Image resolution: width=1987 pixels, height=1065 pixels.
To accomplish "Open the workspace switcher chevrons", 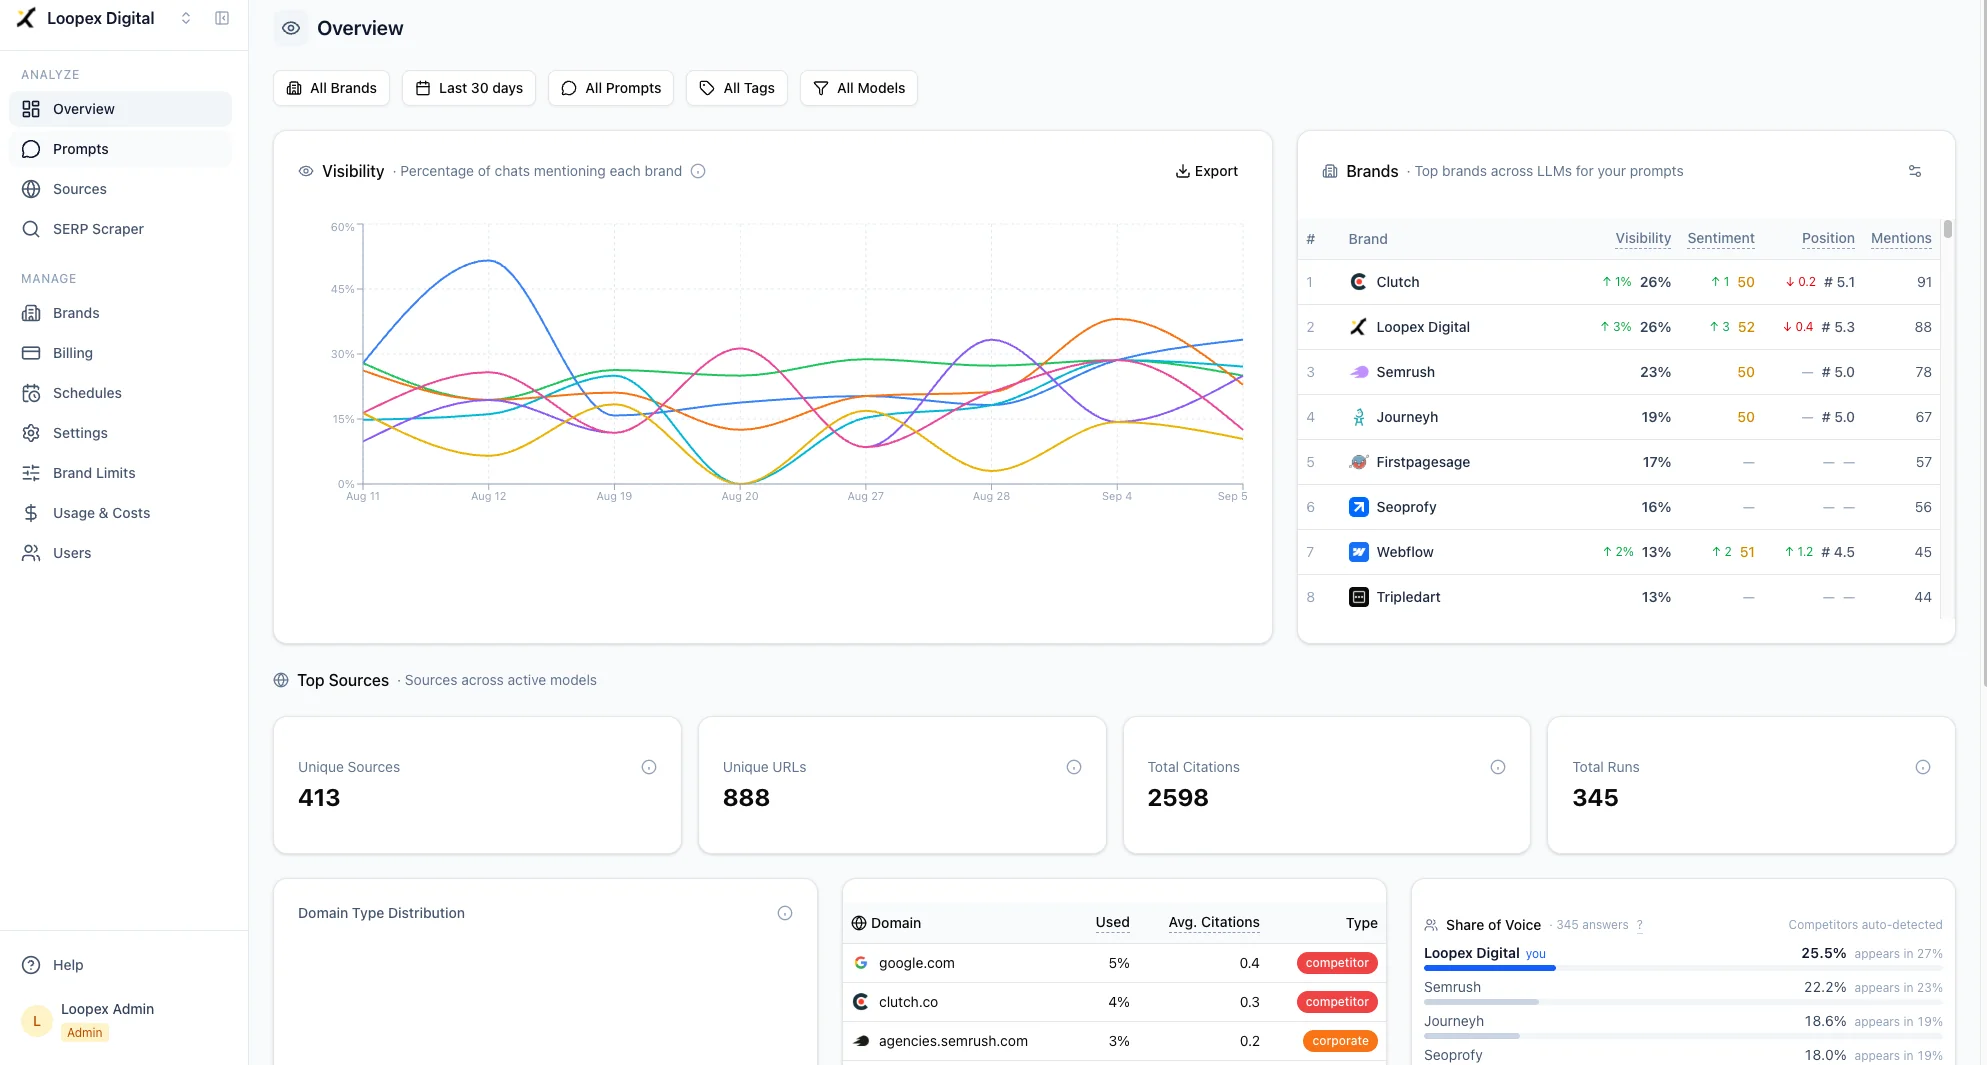I will [x=186, y=18].
